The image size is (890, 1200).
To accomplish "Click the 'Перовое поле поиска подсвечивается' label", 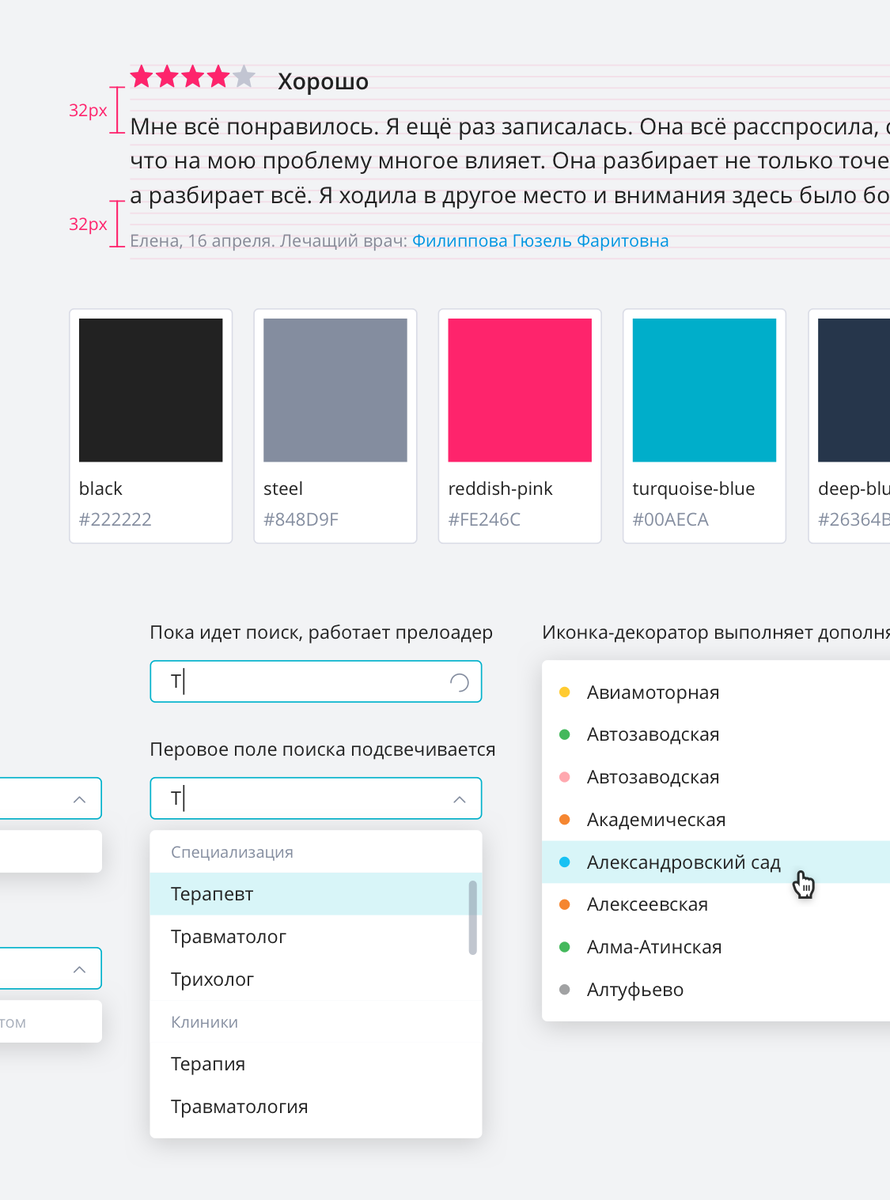I will click(x=323, y=750).
